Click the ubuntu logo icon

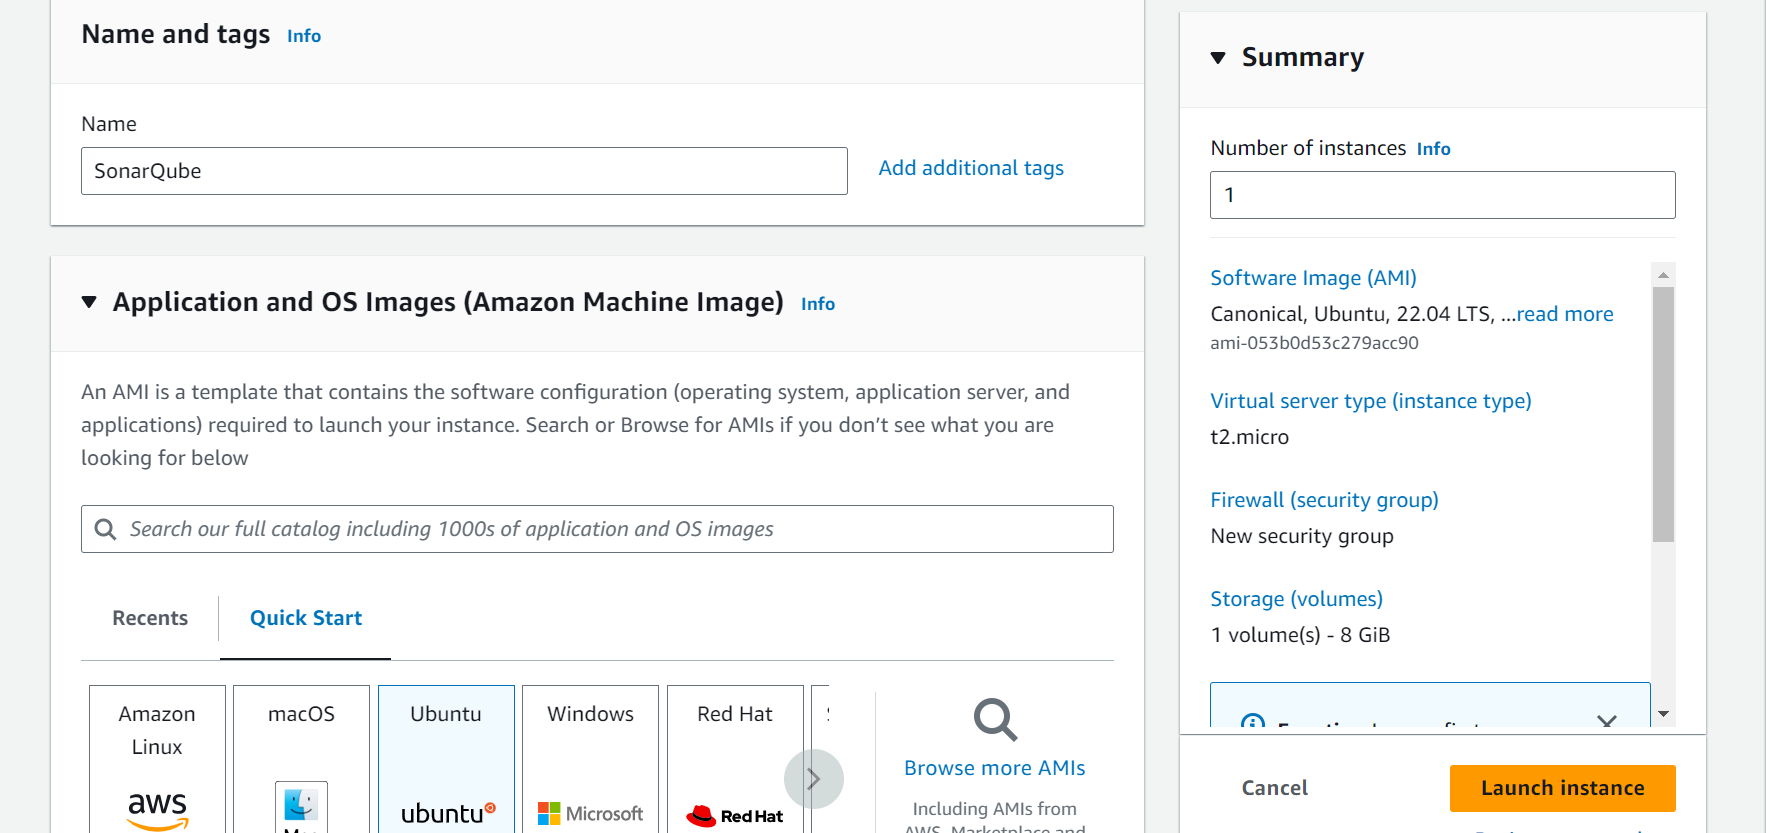[448, 814]
